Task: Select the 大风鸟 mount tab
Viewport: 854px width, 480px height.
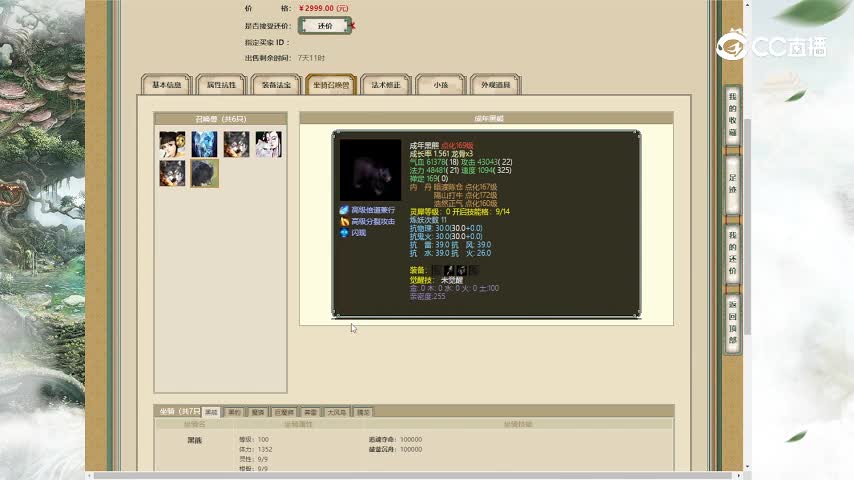Action: point(337,412)
